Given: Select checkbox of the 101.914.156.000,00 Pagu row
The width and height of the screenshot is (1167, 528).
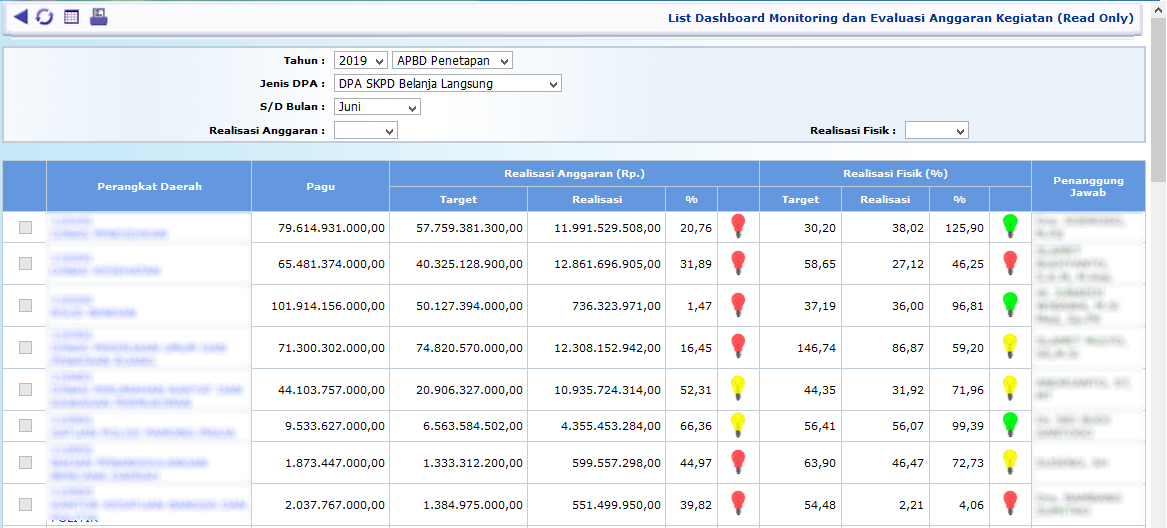Looking at the screenshot, I should (x=25, y=306).
